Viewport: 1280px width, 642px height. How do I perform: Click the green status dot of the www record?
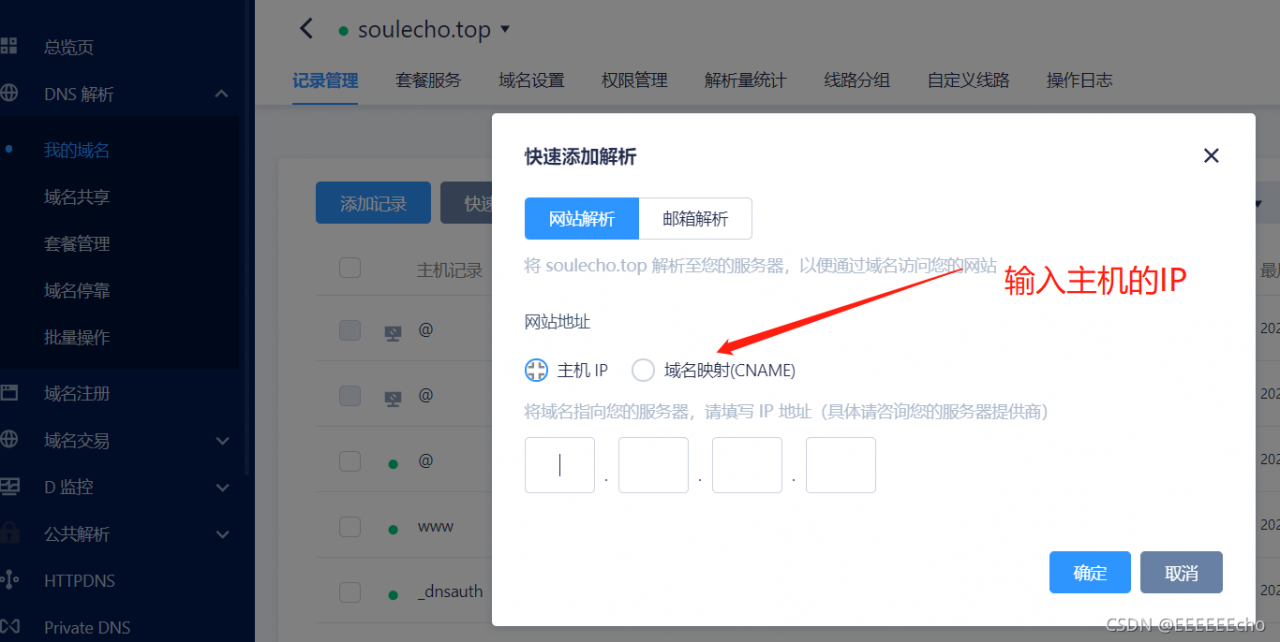pyautogui.click(x=394, y=529)
